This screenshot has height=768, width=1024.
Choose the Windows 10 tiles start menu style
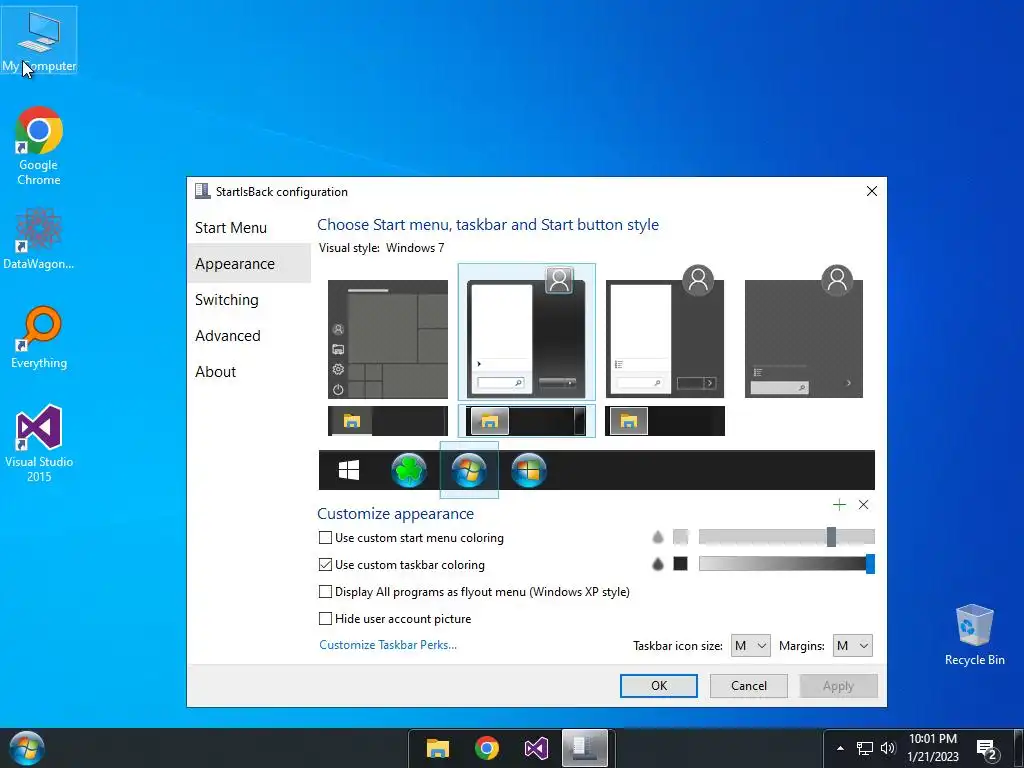tap(388, 339)
